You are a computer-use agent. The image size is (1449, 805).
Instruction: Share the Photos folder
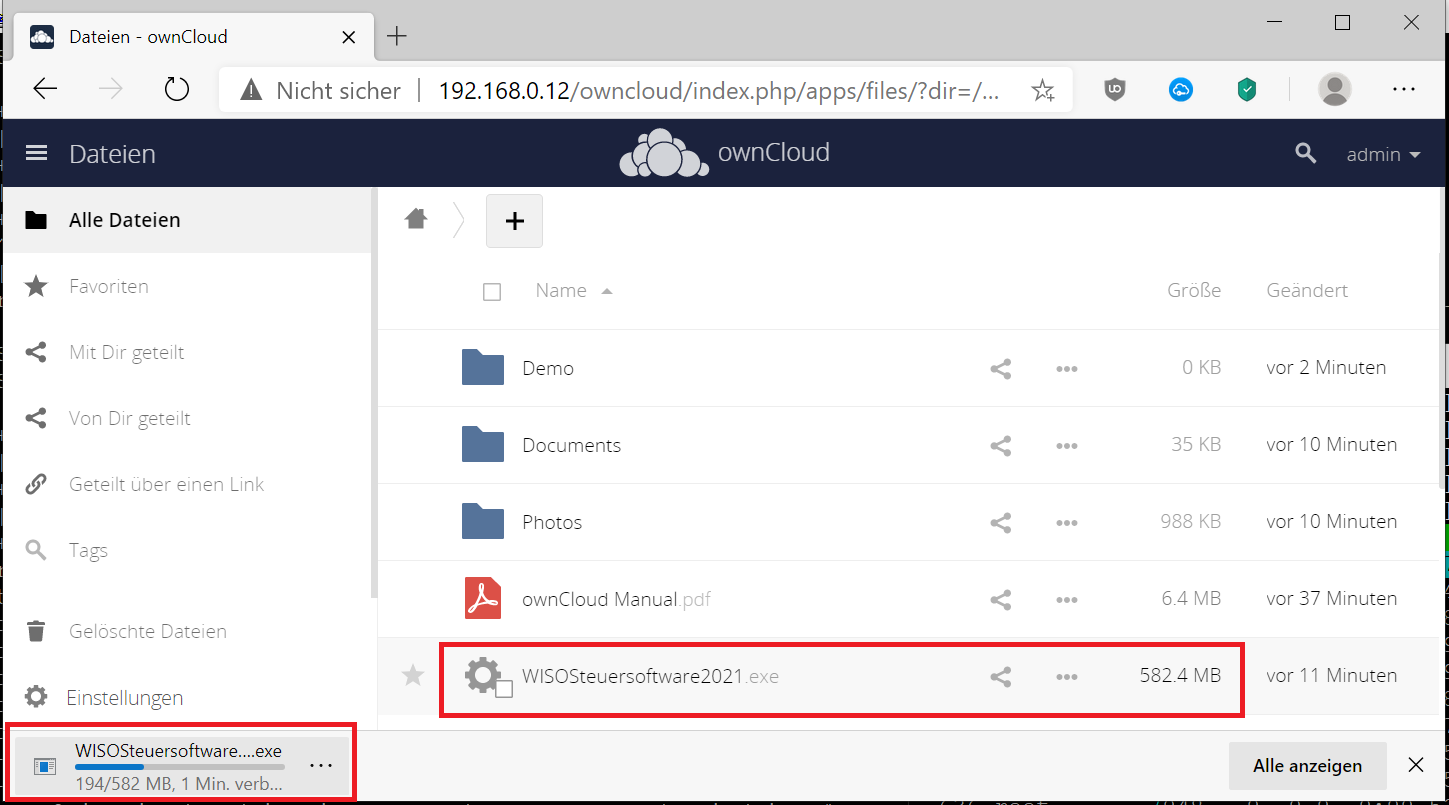(1000, 522)
